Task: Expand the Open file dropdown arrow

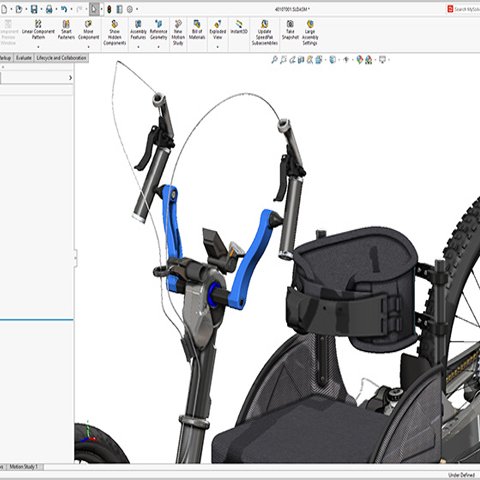Action: pyautogui.click(x=26, y=10)
